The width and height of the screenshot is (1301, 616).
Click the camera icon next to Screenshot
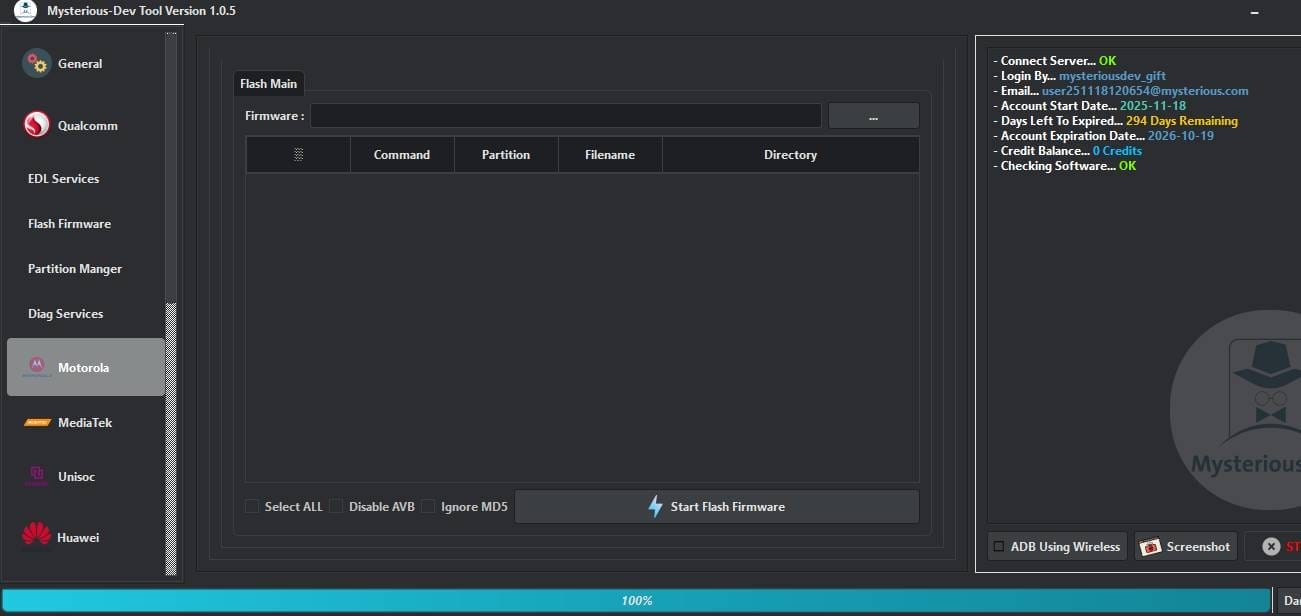(1150, 546)
